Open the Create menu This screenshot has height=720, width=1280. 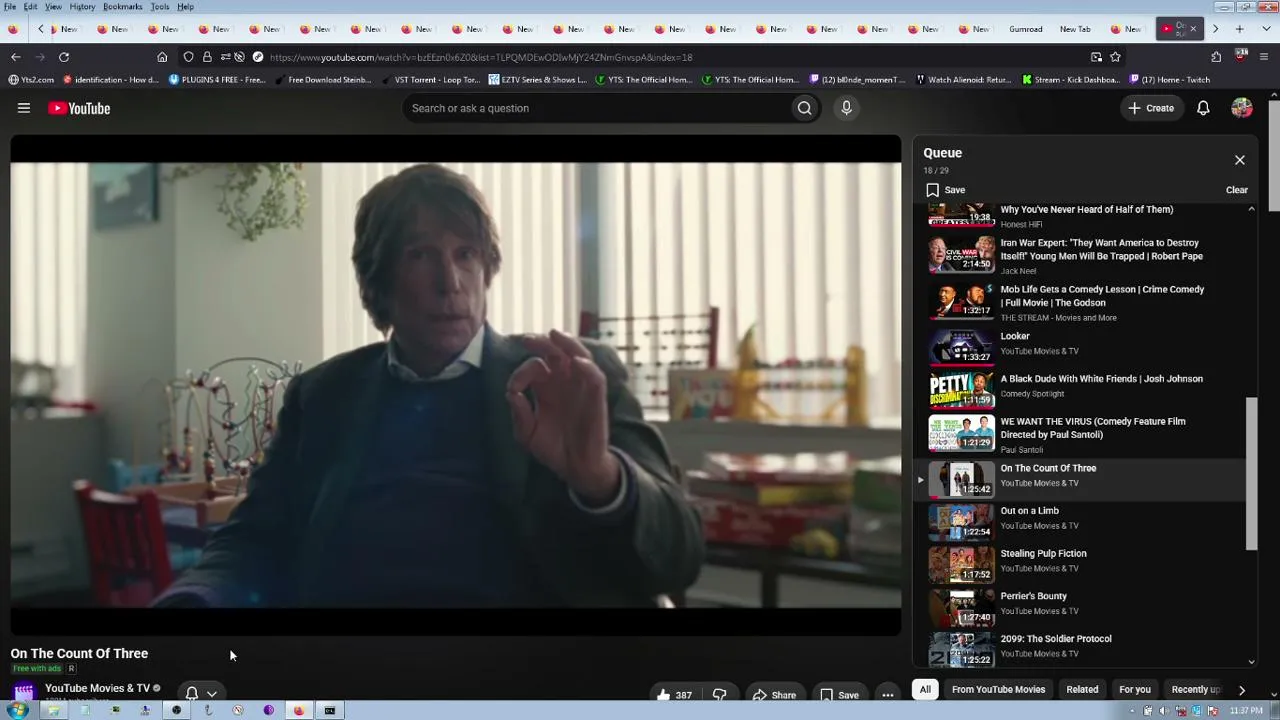(x=1151, y=108)
